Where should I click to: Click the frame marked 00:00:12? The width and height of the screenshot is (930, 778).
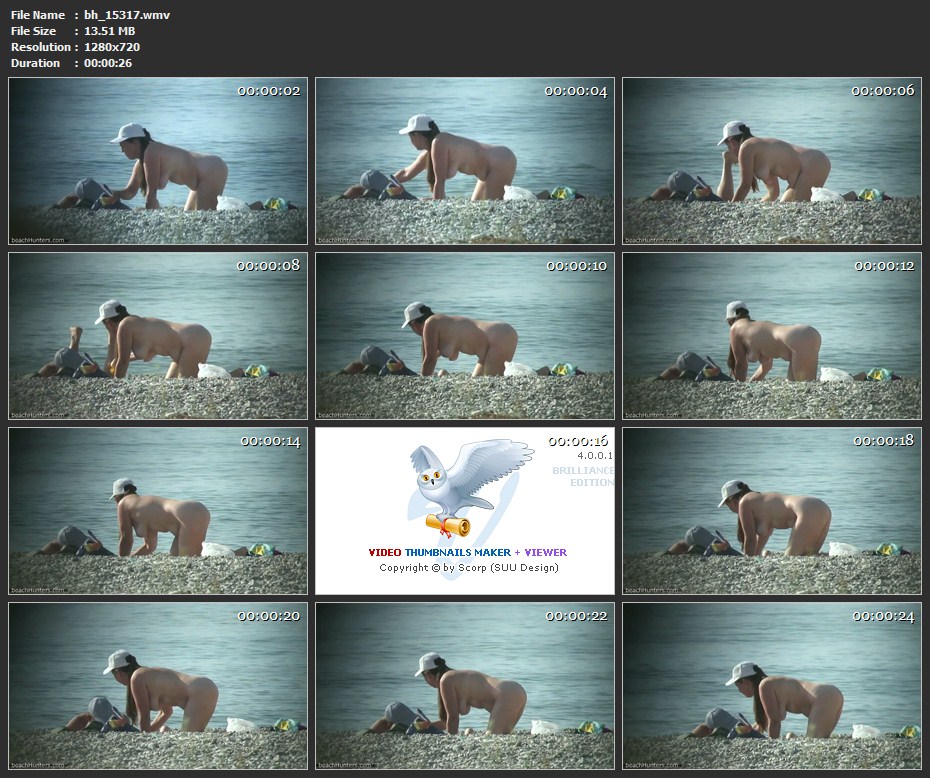[x=772, y=336]
